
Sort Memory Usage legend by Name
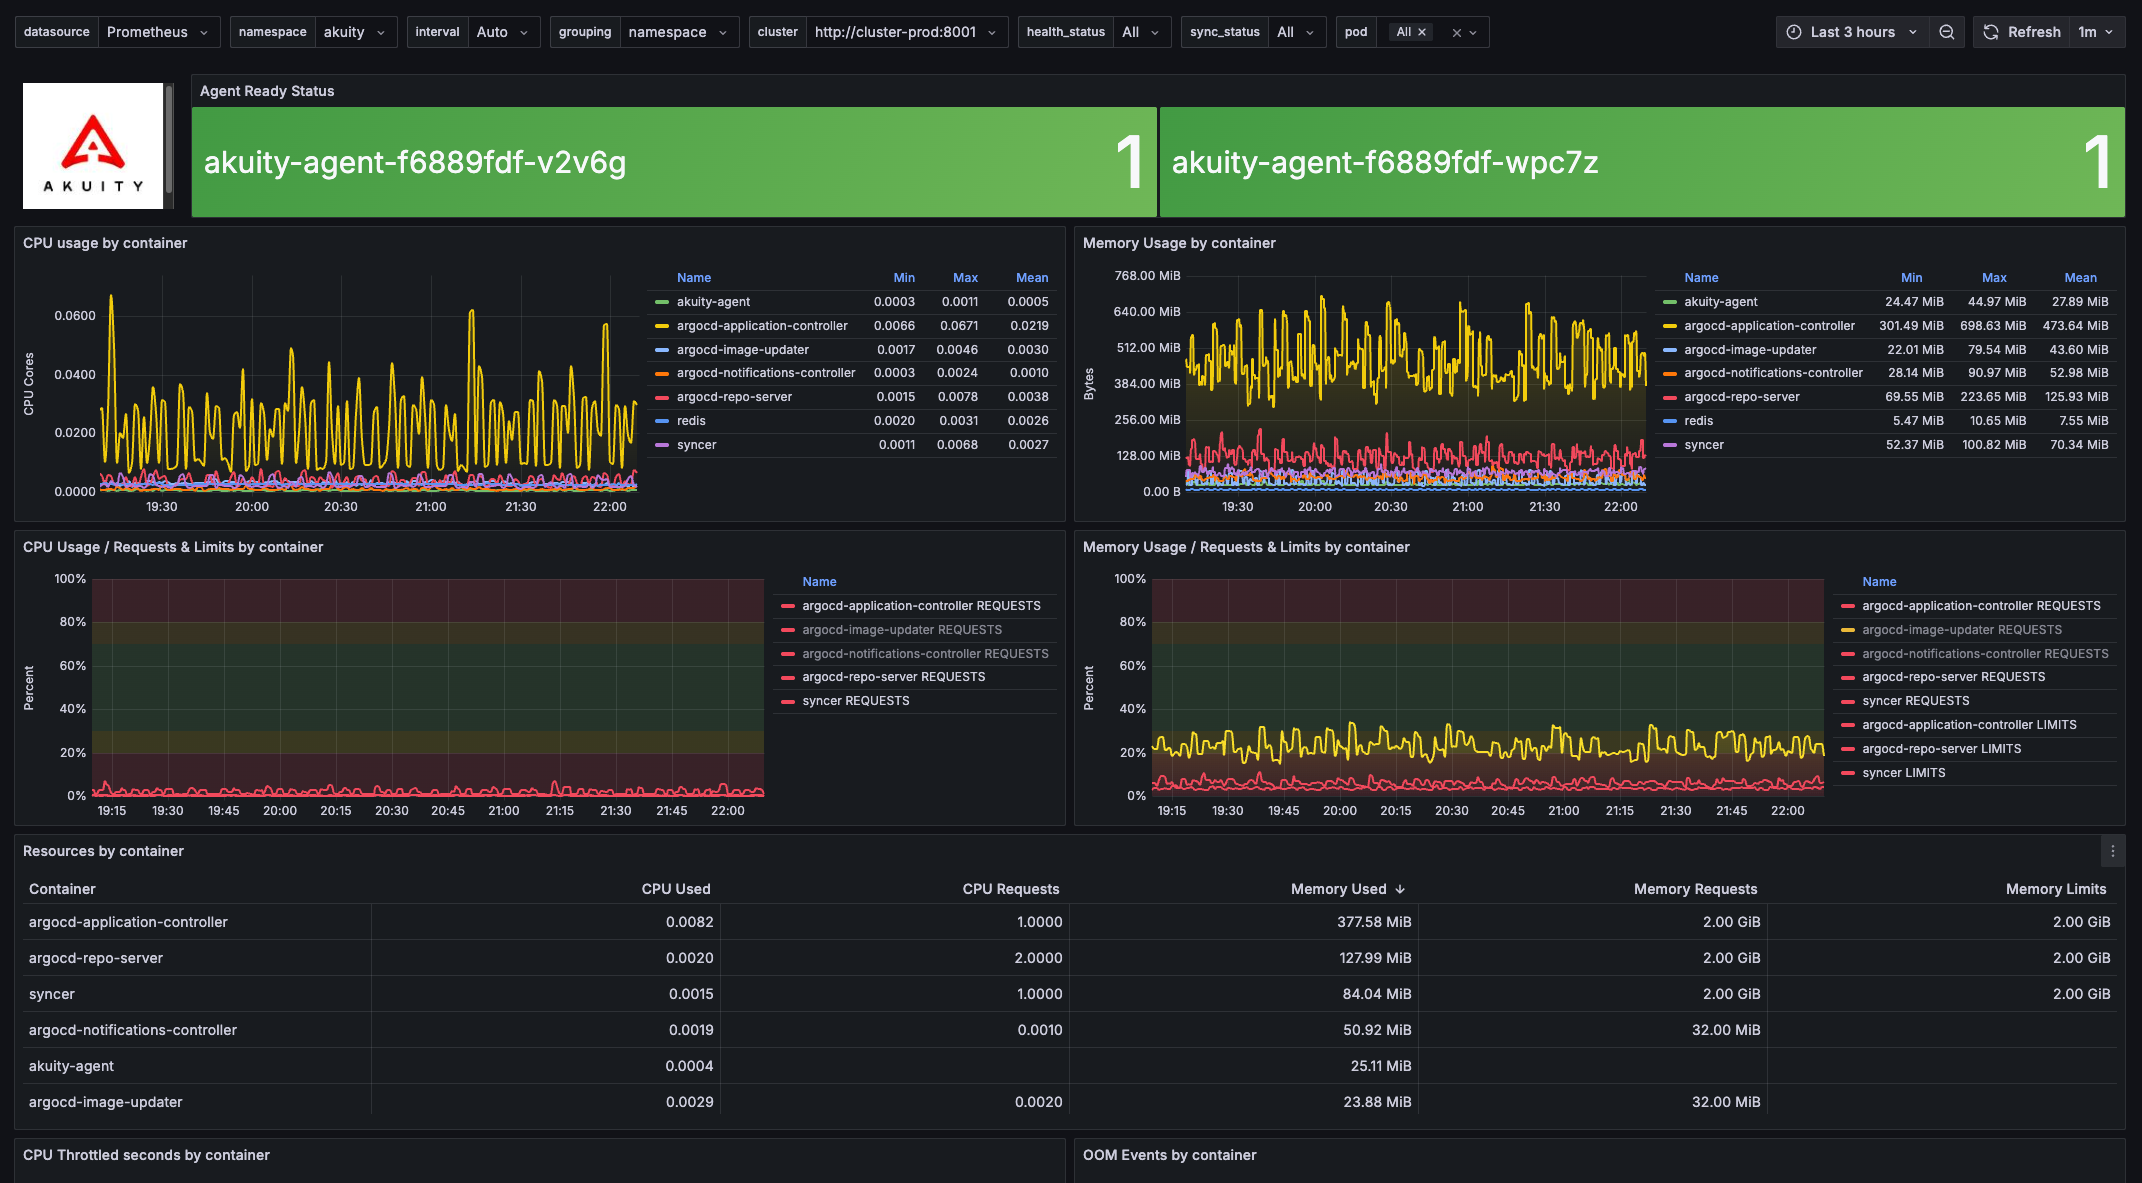pos(1701,278)
